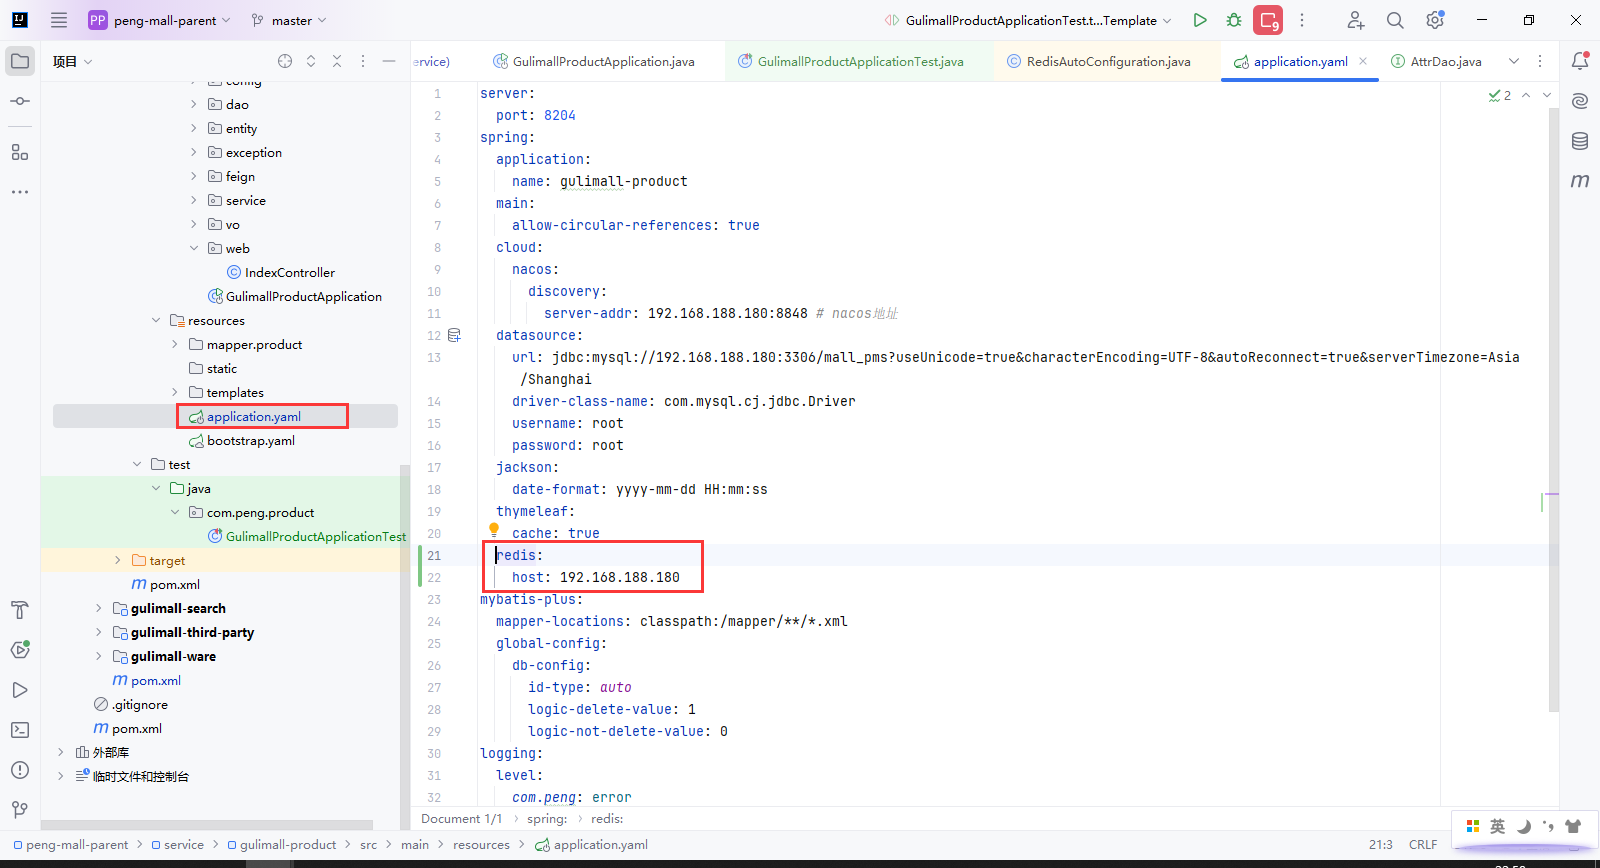Collapse the web folder
The width and height of the screenshot is (1600, 868).
point(194,248)
